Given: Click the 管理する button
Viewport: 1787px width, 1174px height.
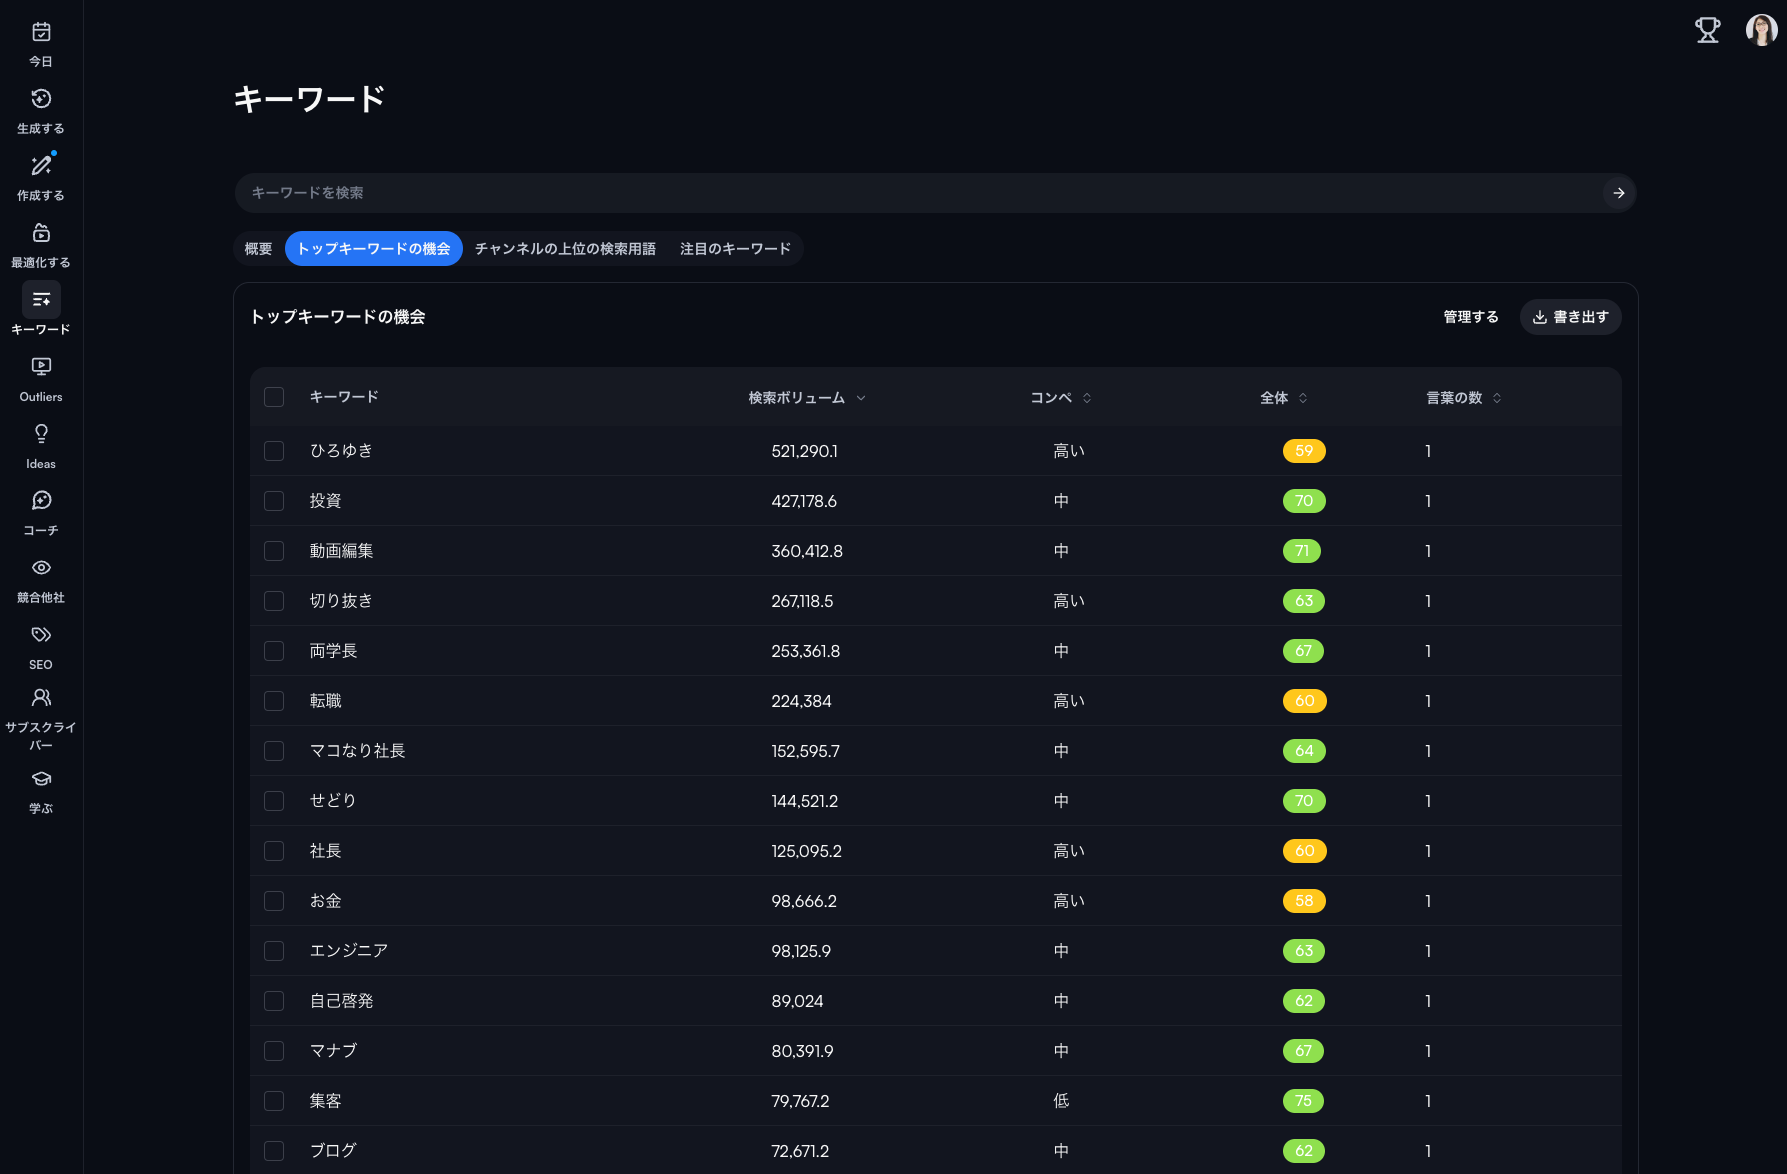Looking at the screenshot, I should (x=1471, y=317).
